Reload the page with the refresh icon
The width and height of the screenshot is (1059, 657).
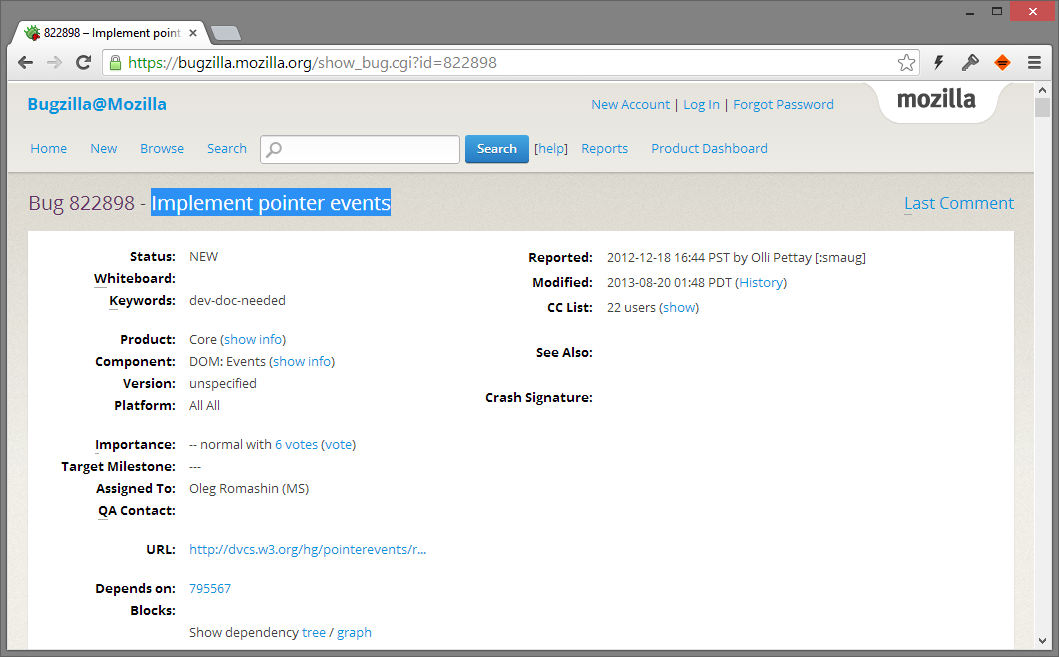coord(83,63)
